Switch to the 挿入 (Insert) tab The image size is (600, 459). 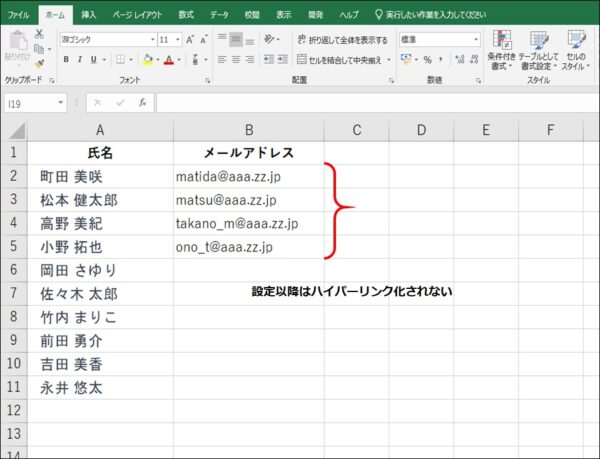coord(89,15)
